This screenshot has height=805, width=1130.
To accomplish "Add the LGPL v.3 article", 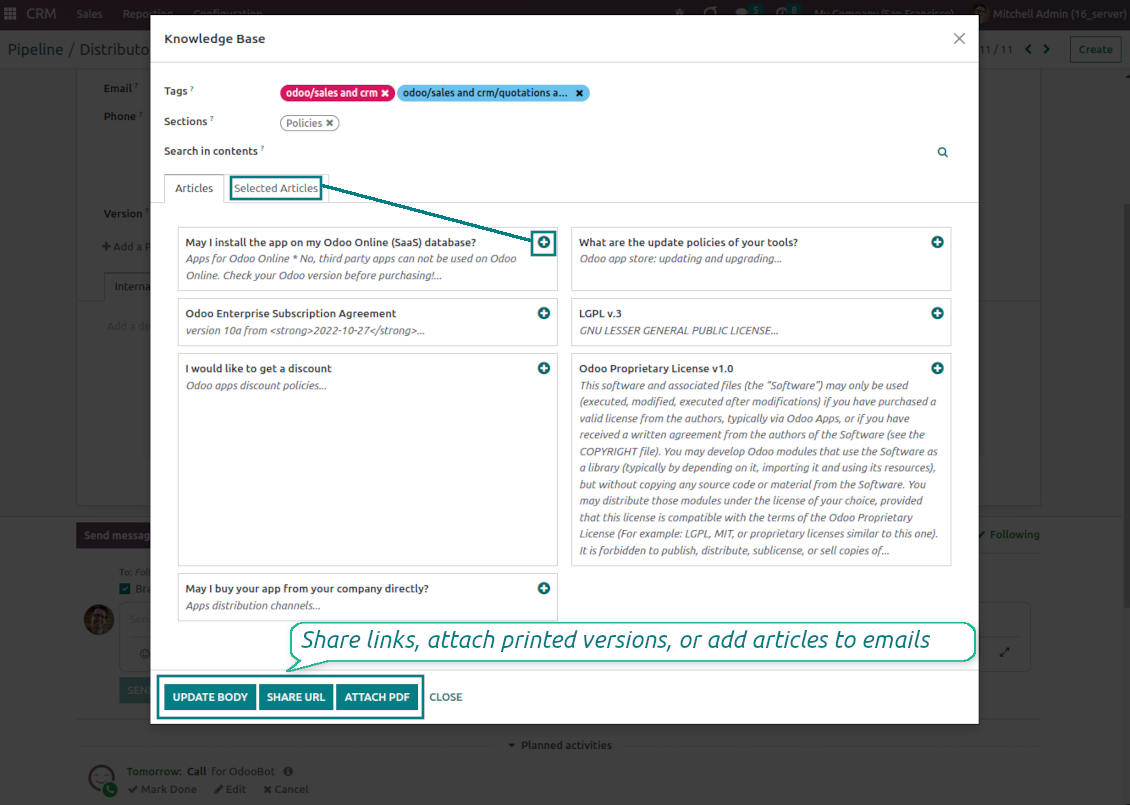I will [937, 313].
